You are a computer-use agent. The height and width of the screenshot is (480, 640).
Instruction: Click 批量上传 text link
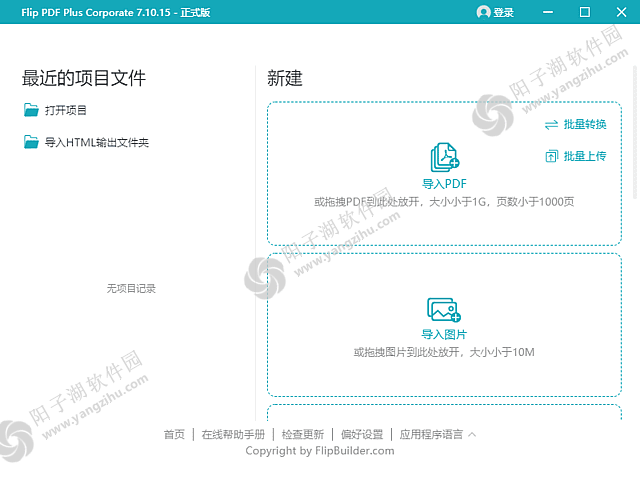pyautogui.click(x=585, y=156)
